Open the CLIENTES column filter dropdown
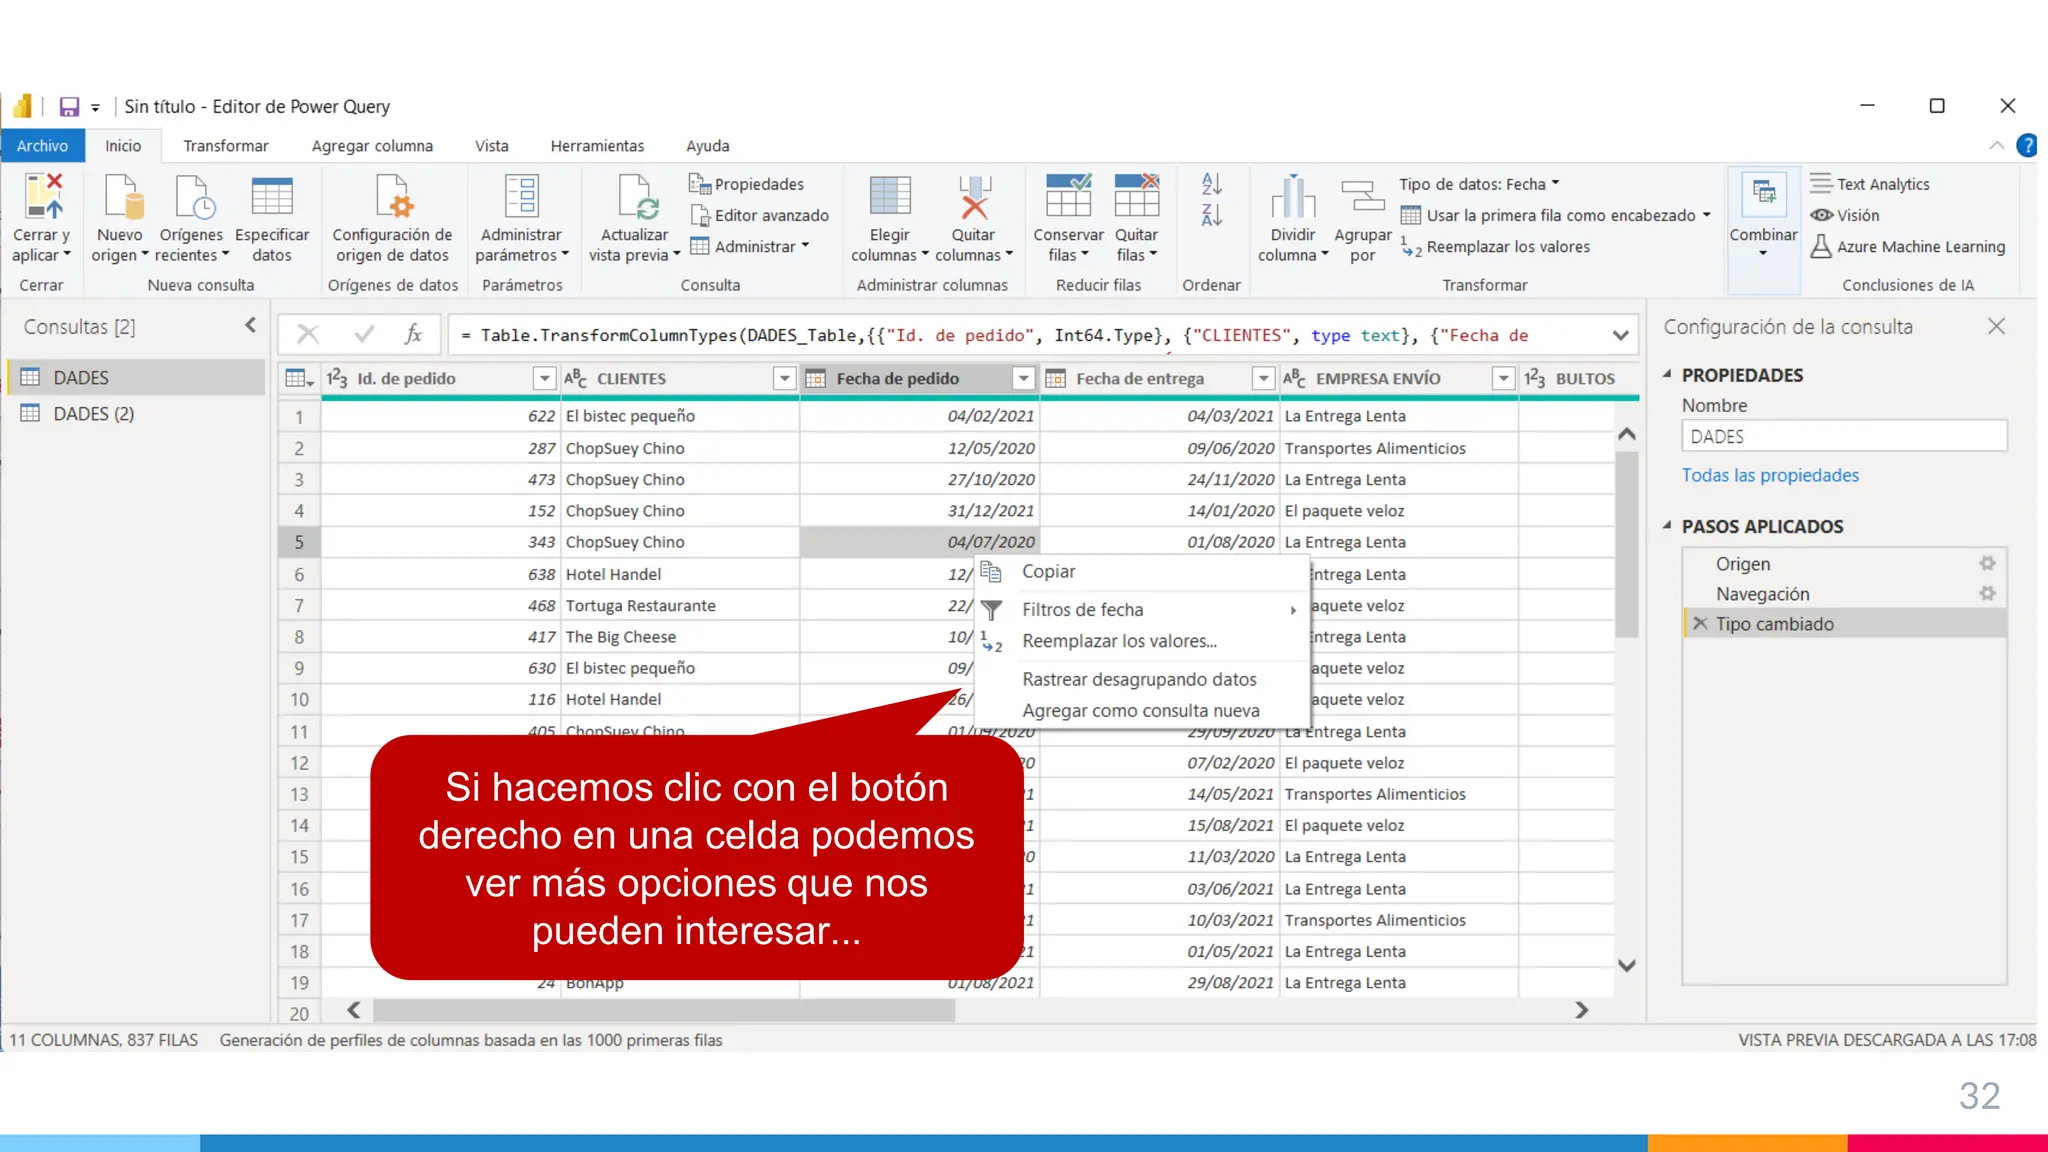This screenshot has height=1152, width=2048. (784, 378)
